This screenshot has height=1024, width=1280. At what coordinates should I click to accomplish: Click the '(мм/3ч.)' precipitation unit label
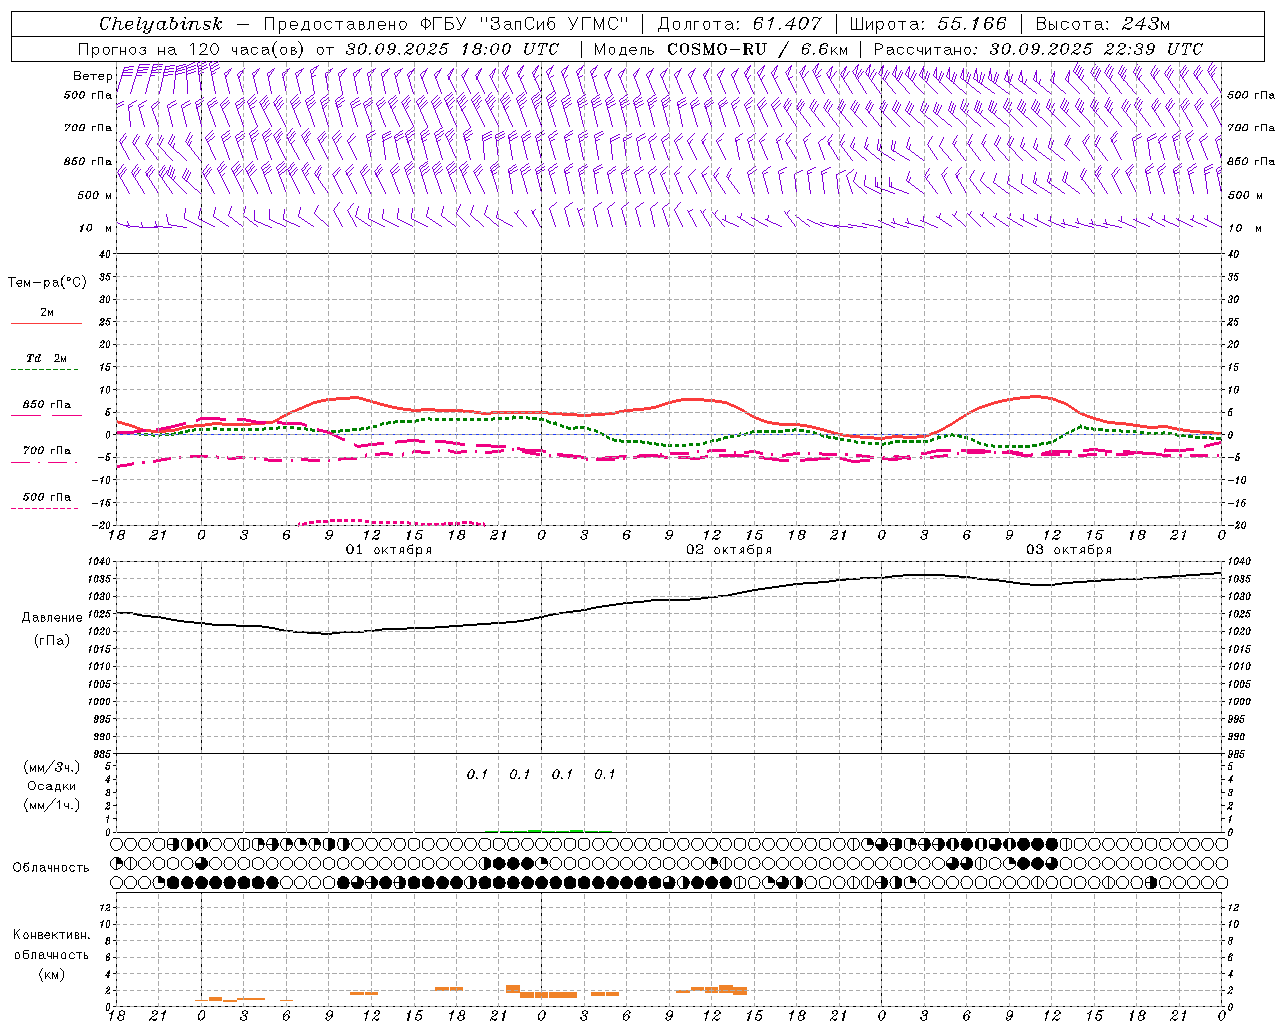pos(52,767)
